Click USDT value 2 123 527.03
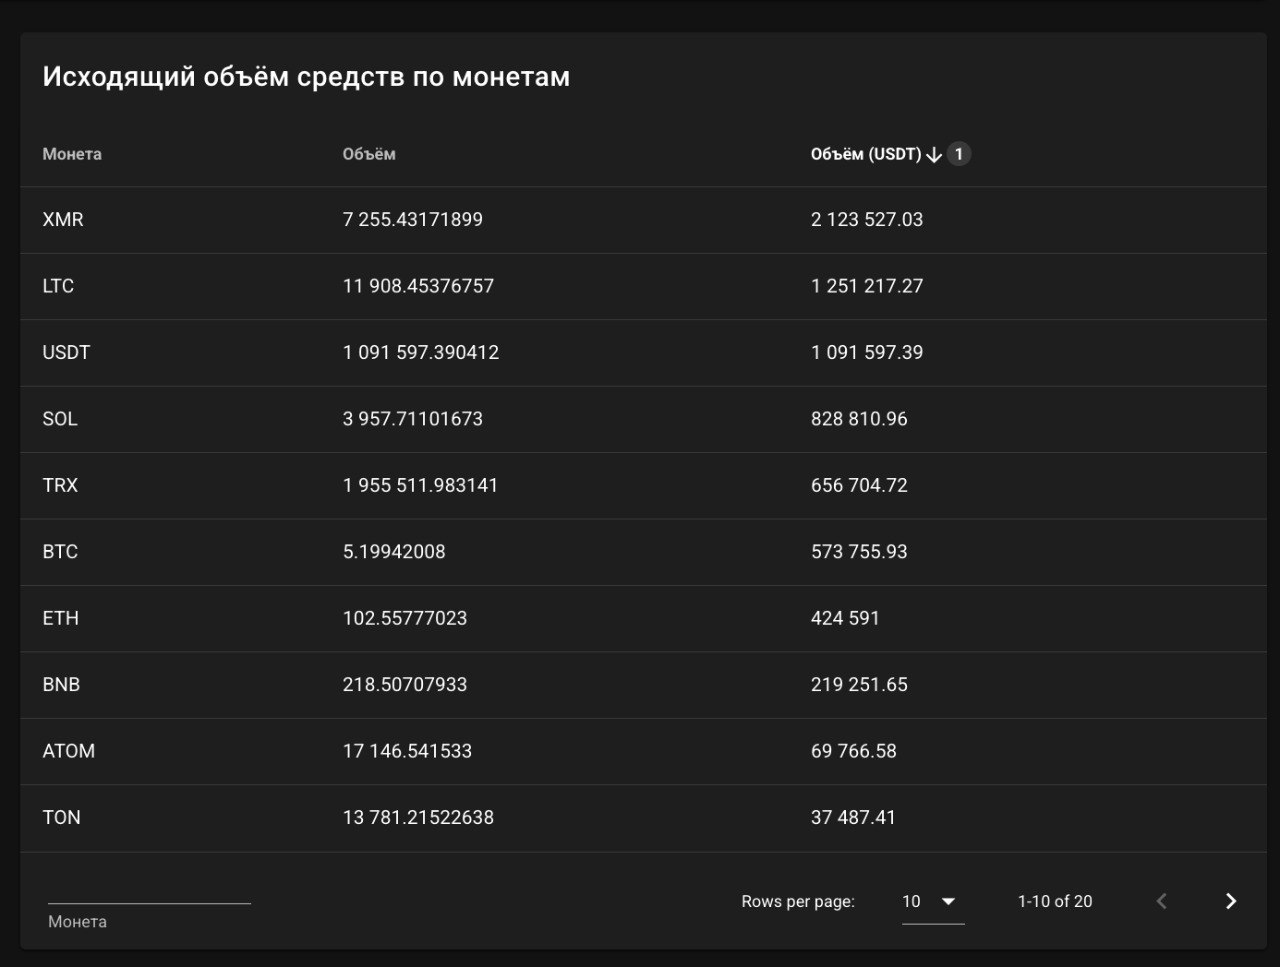This screenshot has width=1280, height=967. (867, 219)
